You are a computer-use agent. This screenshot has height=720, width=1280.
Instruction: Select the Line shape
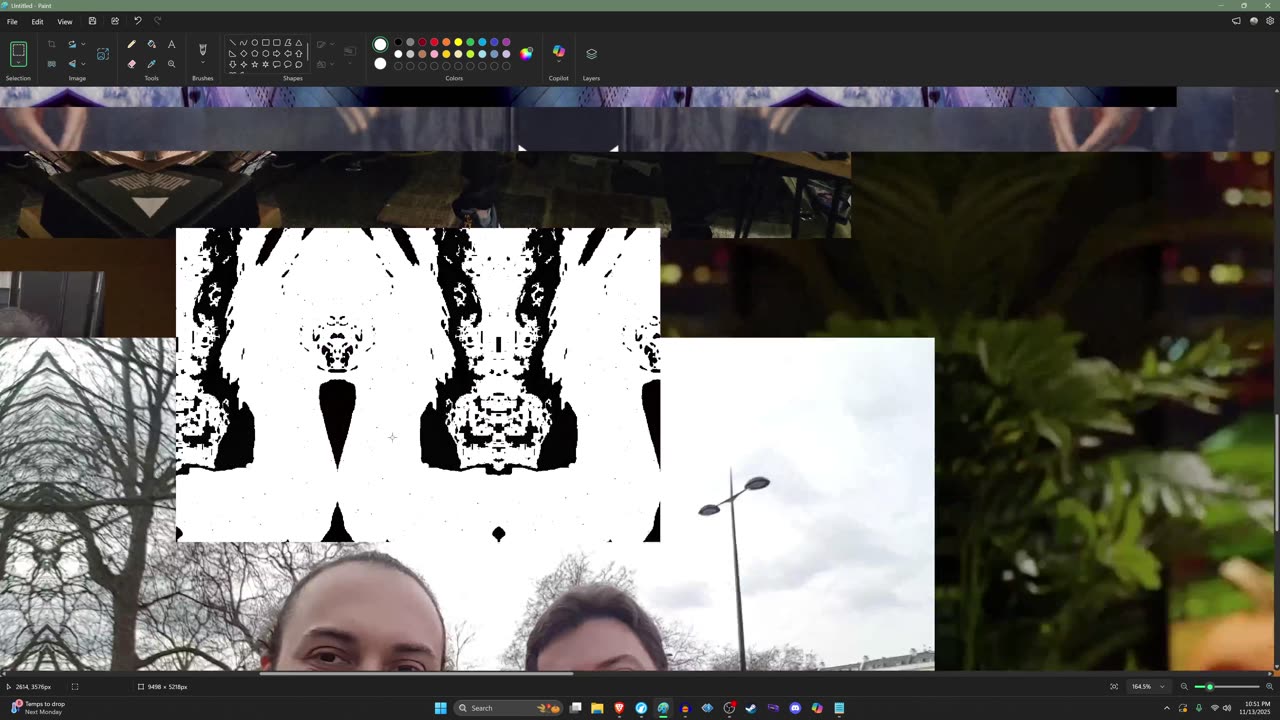tap(232, 42)
